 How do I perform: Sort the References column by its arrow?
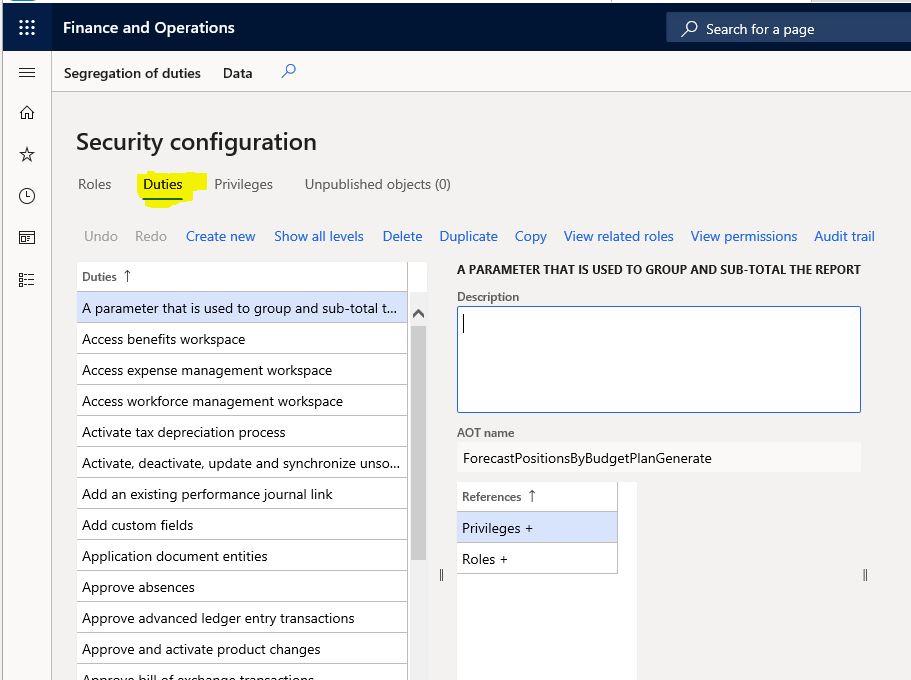(532, 496)
